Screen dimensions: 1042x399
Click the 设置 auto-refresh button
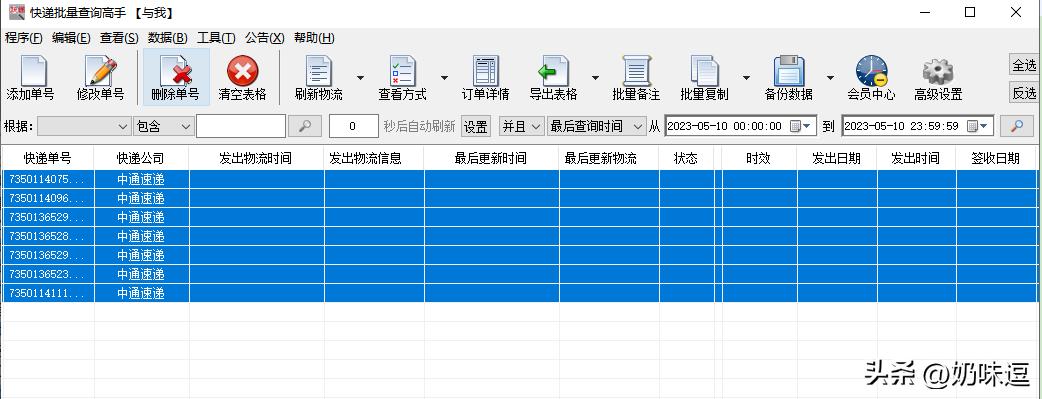click(x=476, y=126)
